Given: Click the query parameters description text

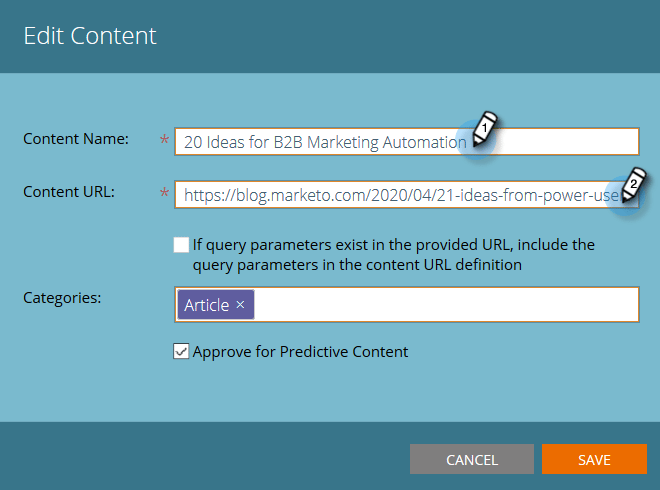Looking at the screenshot, I should click(400, 254).
